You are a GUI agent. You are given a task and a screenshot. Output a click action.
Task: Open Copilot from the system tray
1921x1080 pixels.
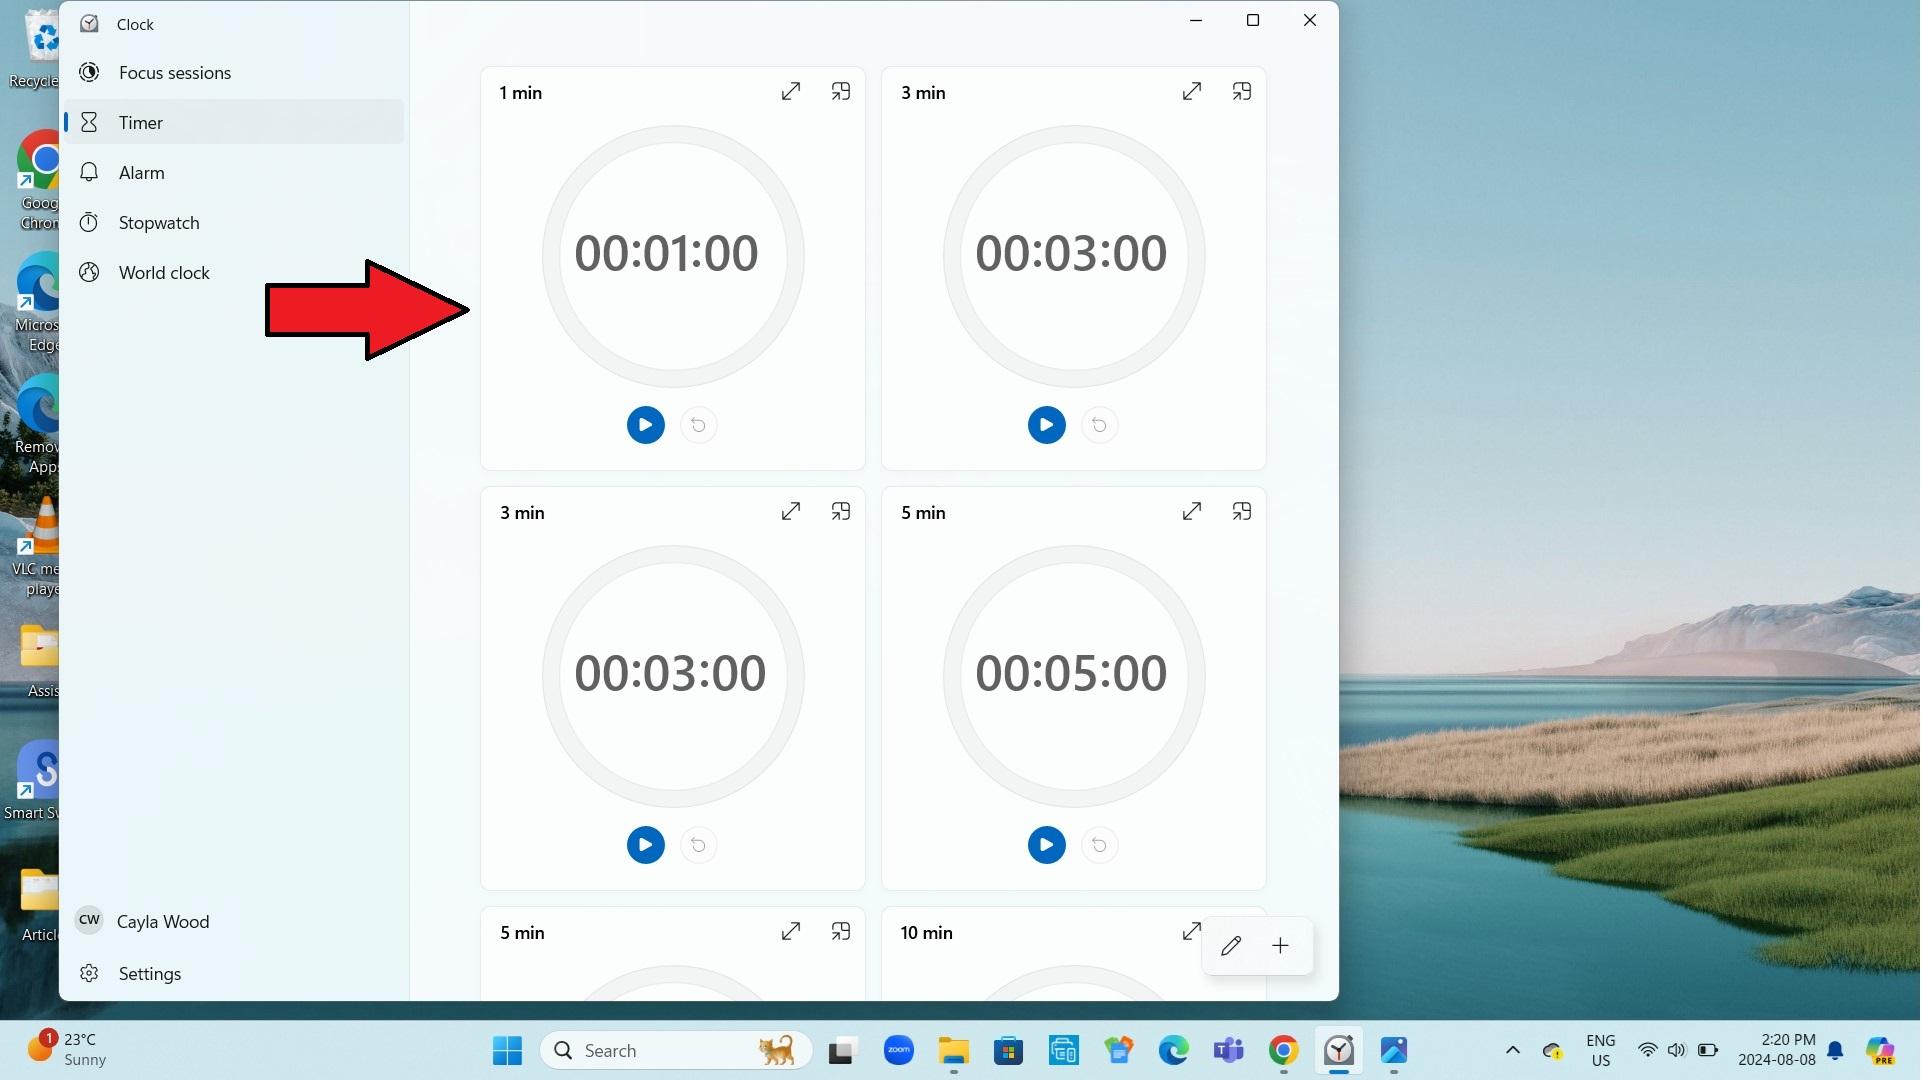(1881, 1050)
